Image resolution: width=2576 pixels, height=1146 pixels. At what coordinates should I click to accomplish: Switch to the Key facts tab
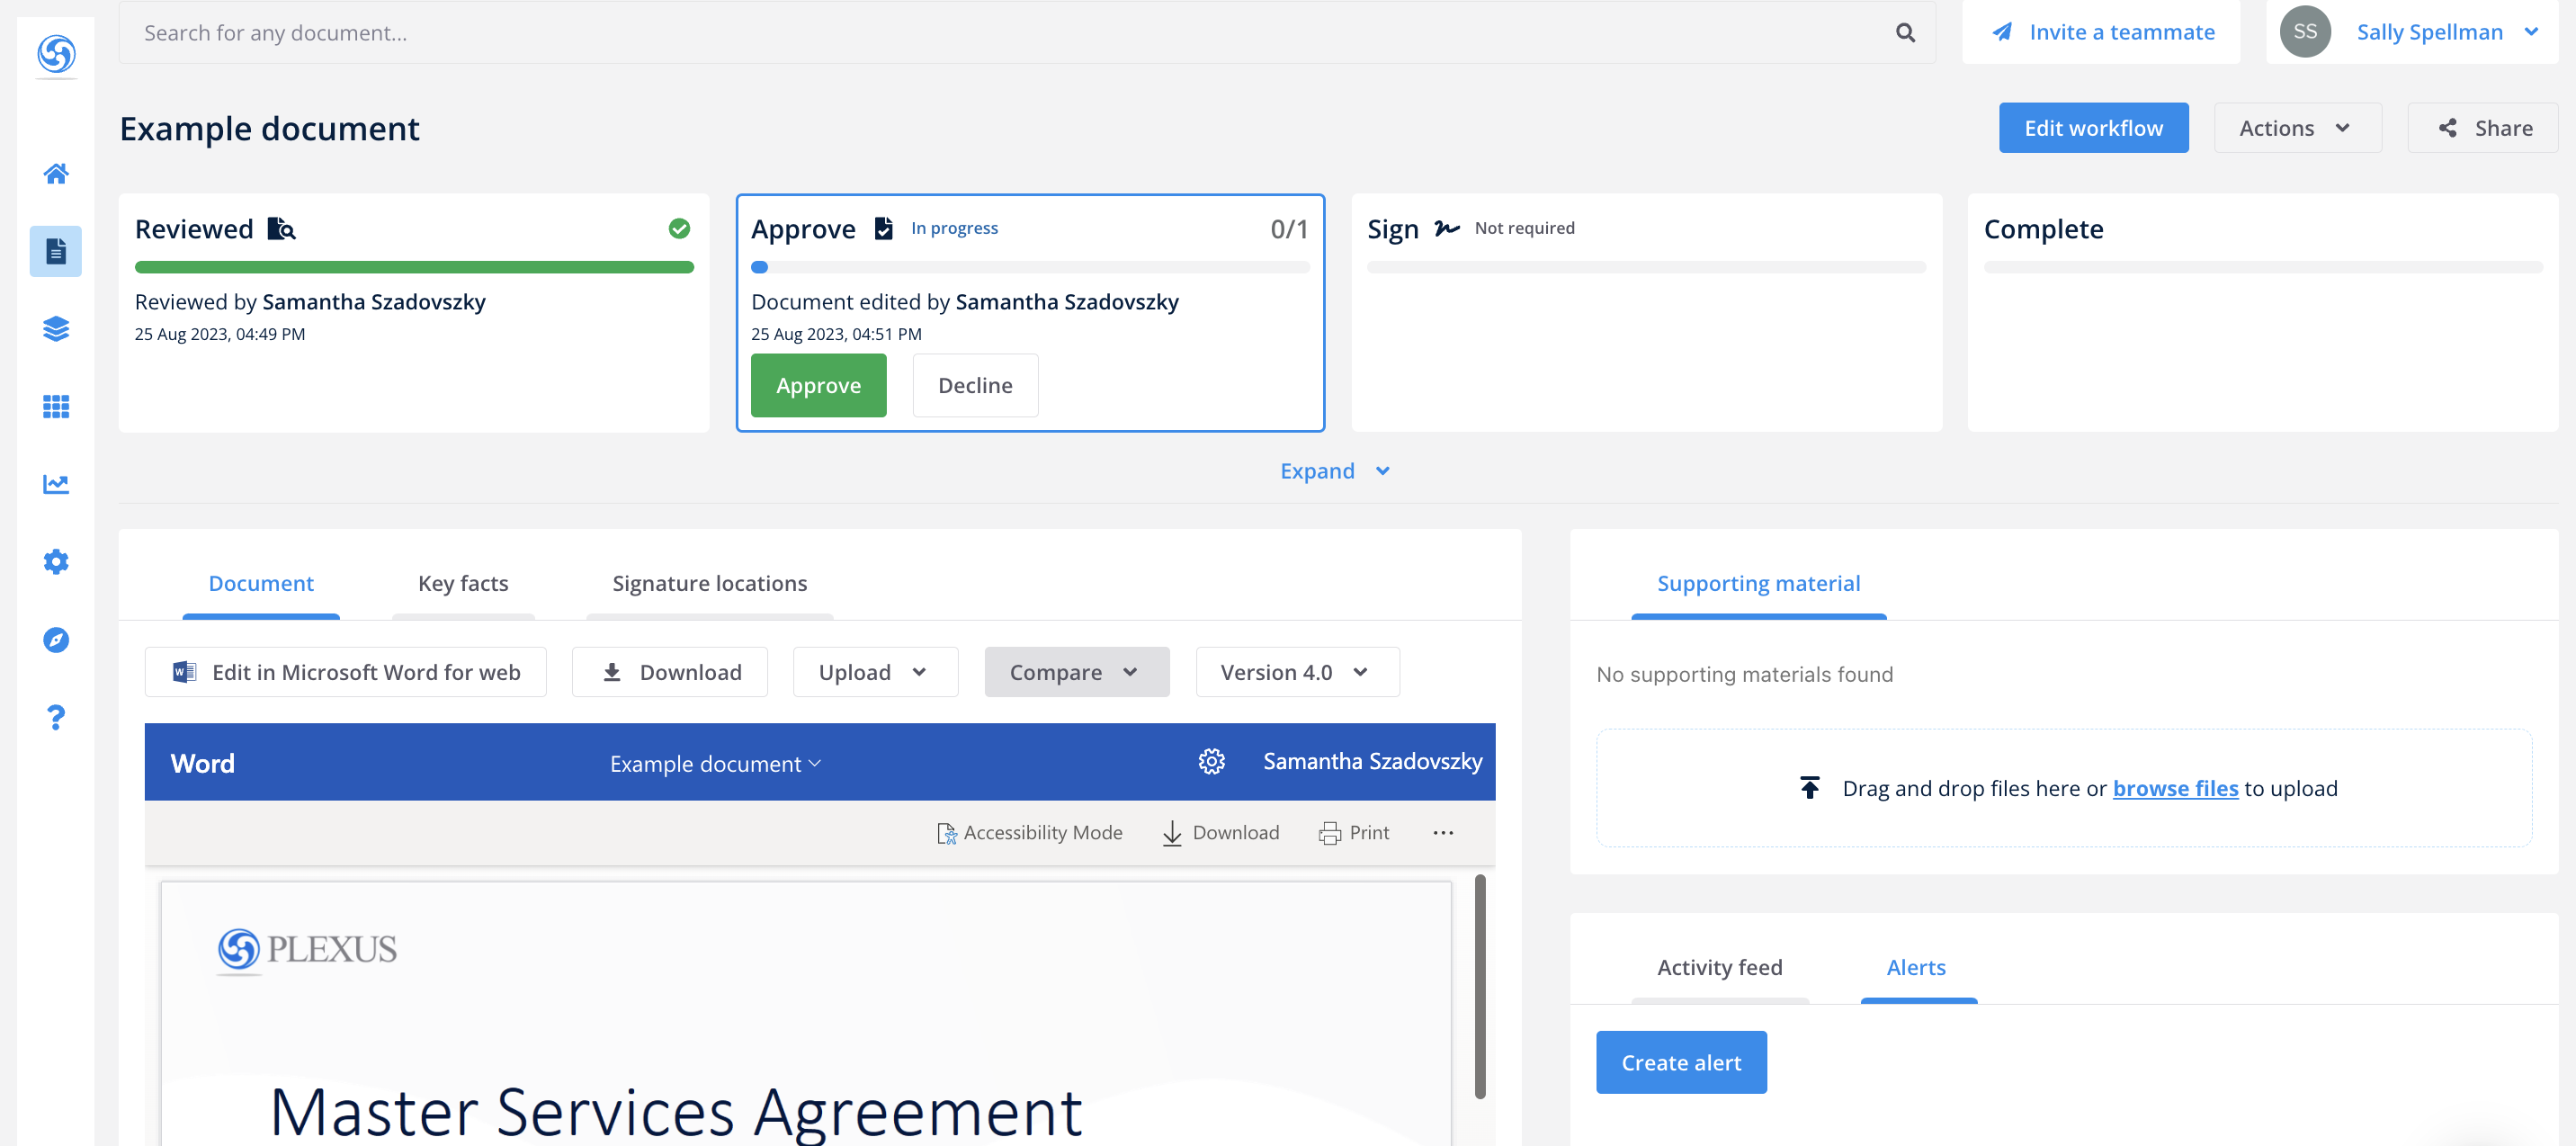tap(462, 583)
